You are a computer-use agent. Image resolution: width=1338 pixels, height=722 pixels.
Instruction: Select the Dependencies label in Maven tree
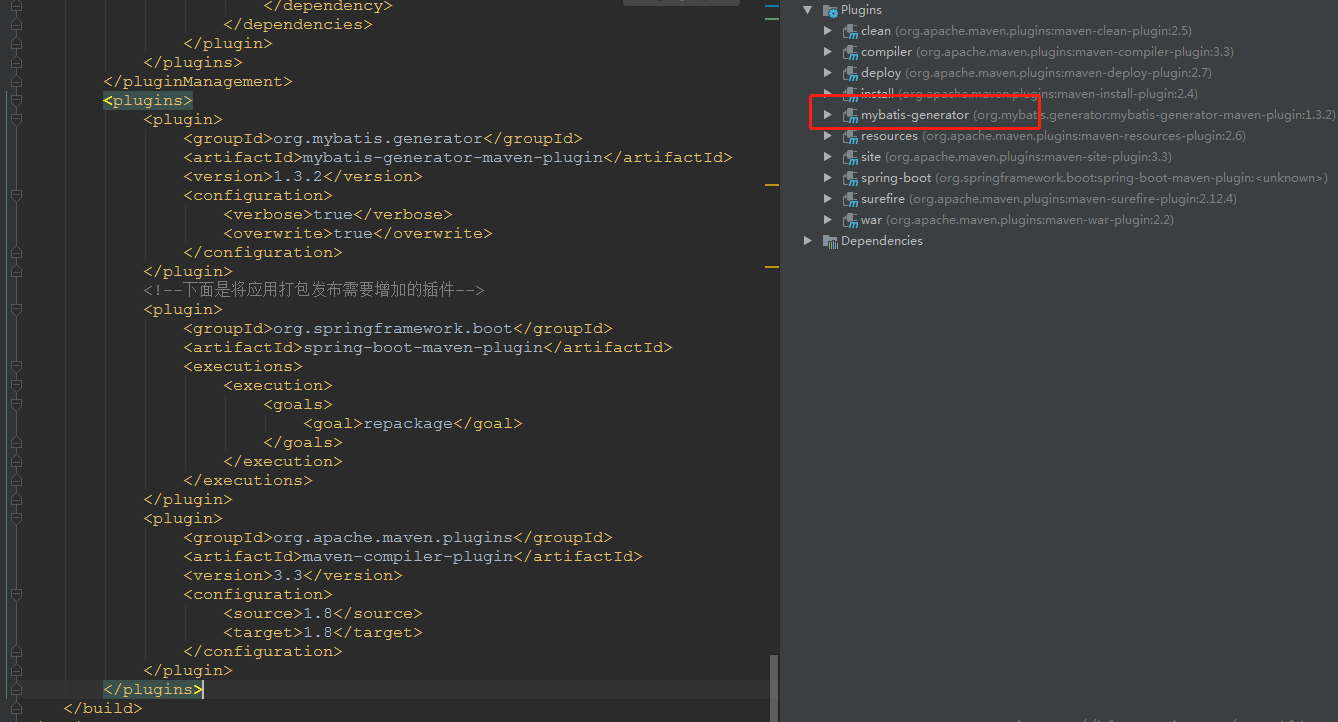pyautogui.click(x=881, y=241)
